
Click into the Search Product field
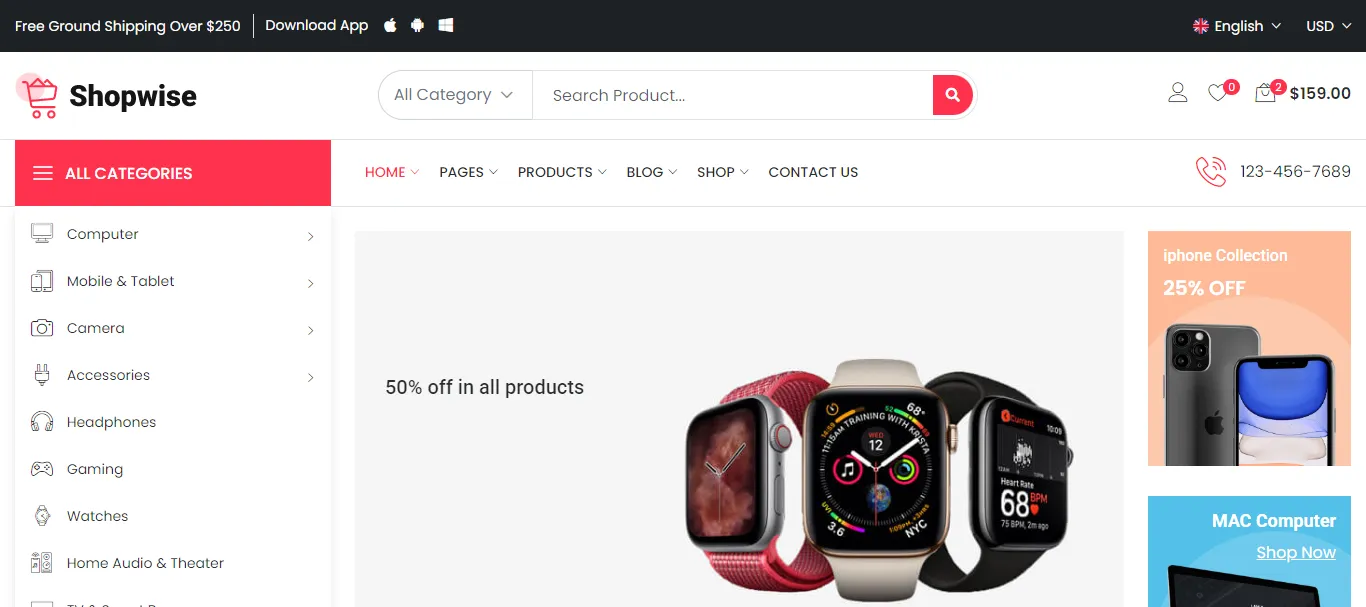pos(732,95)
